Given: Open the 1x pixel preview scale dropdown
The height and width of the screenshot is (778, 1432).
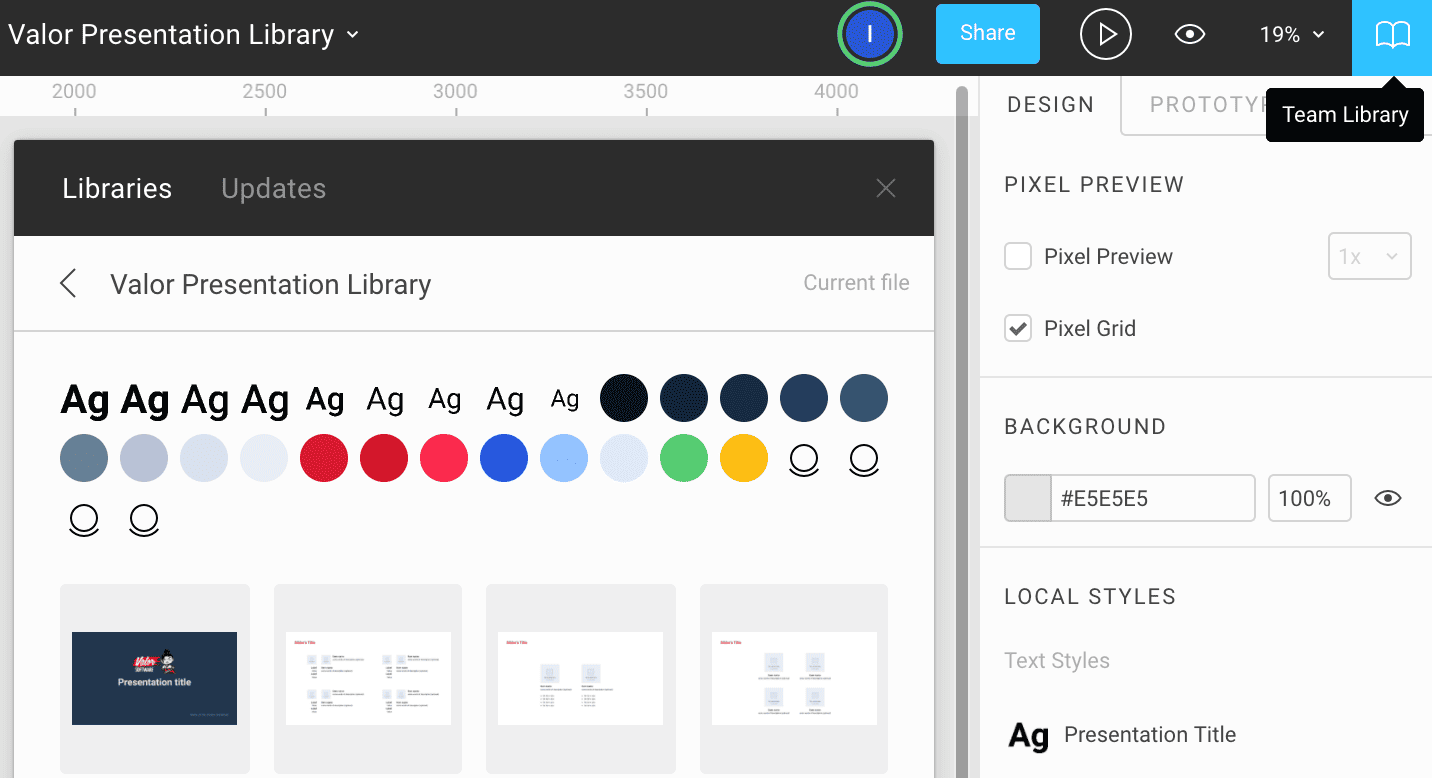Looking at the screenshot, I should coord(1369,256).
